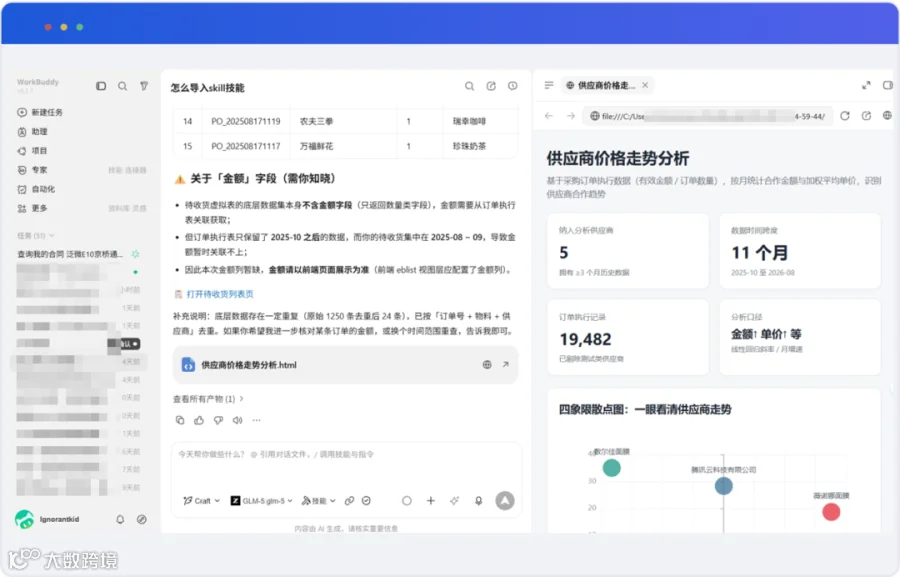Give thumbs down to the response
The image size is (900, 577).
click(218, 420)
